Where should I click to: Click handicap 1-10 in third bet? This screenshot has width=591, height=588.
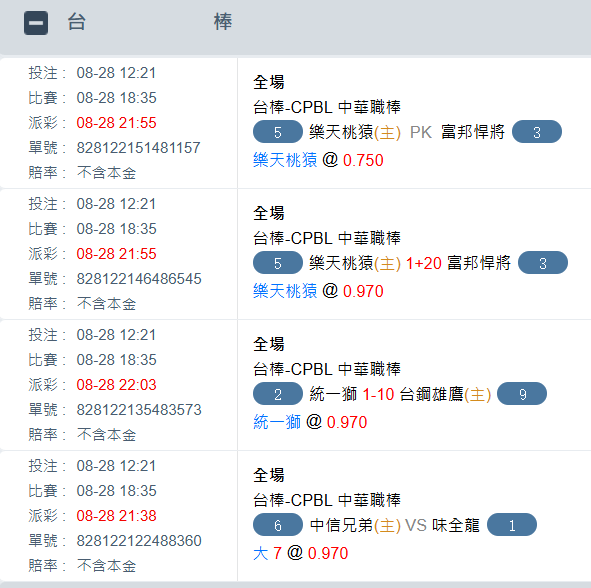tap(378, 395)
